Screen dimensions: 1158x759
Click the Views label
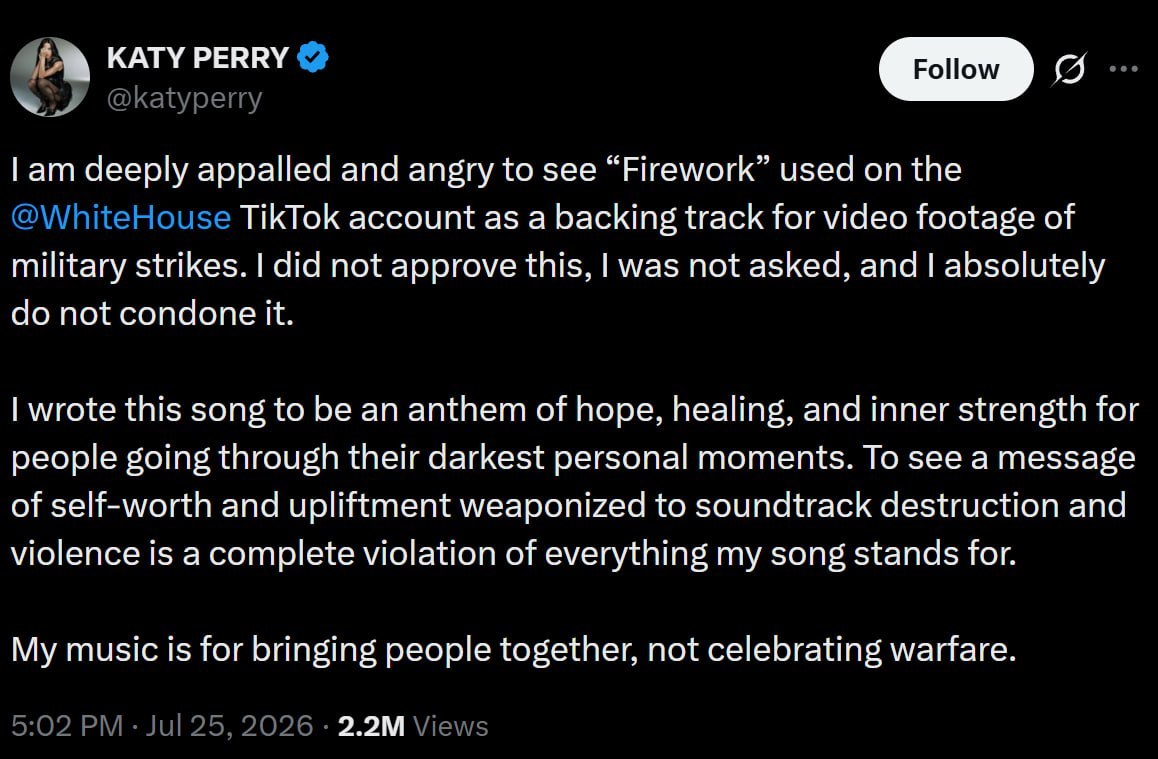450,726
